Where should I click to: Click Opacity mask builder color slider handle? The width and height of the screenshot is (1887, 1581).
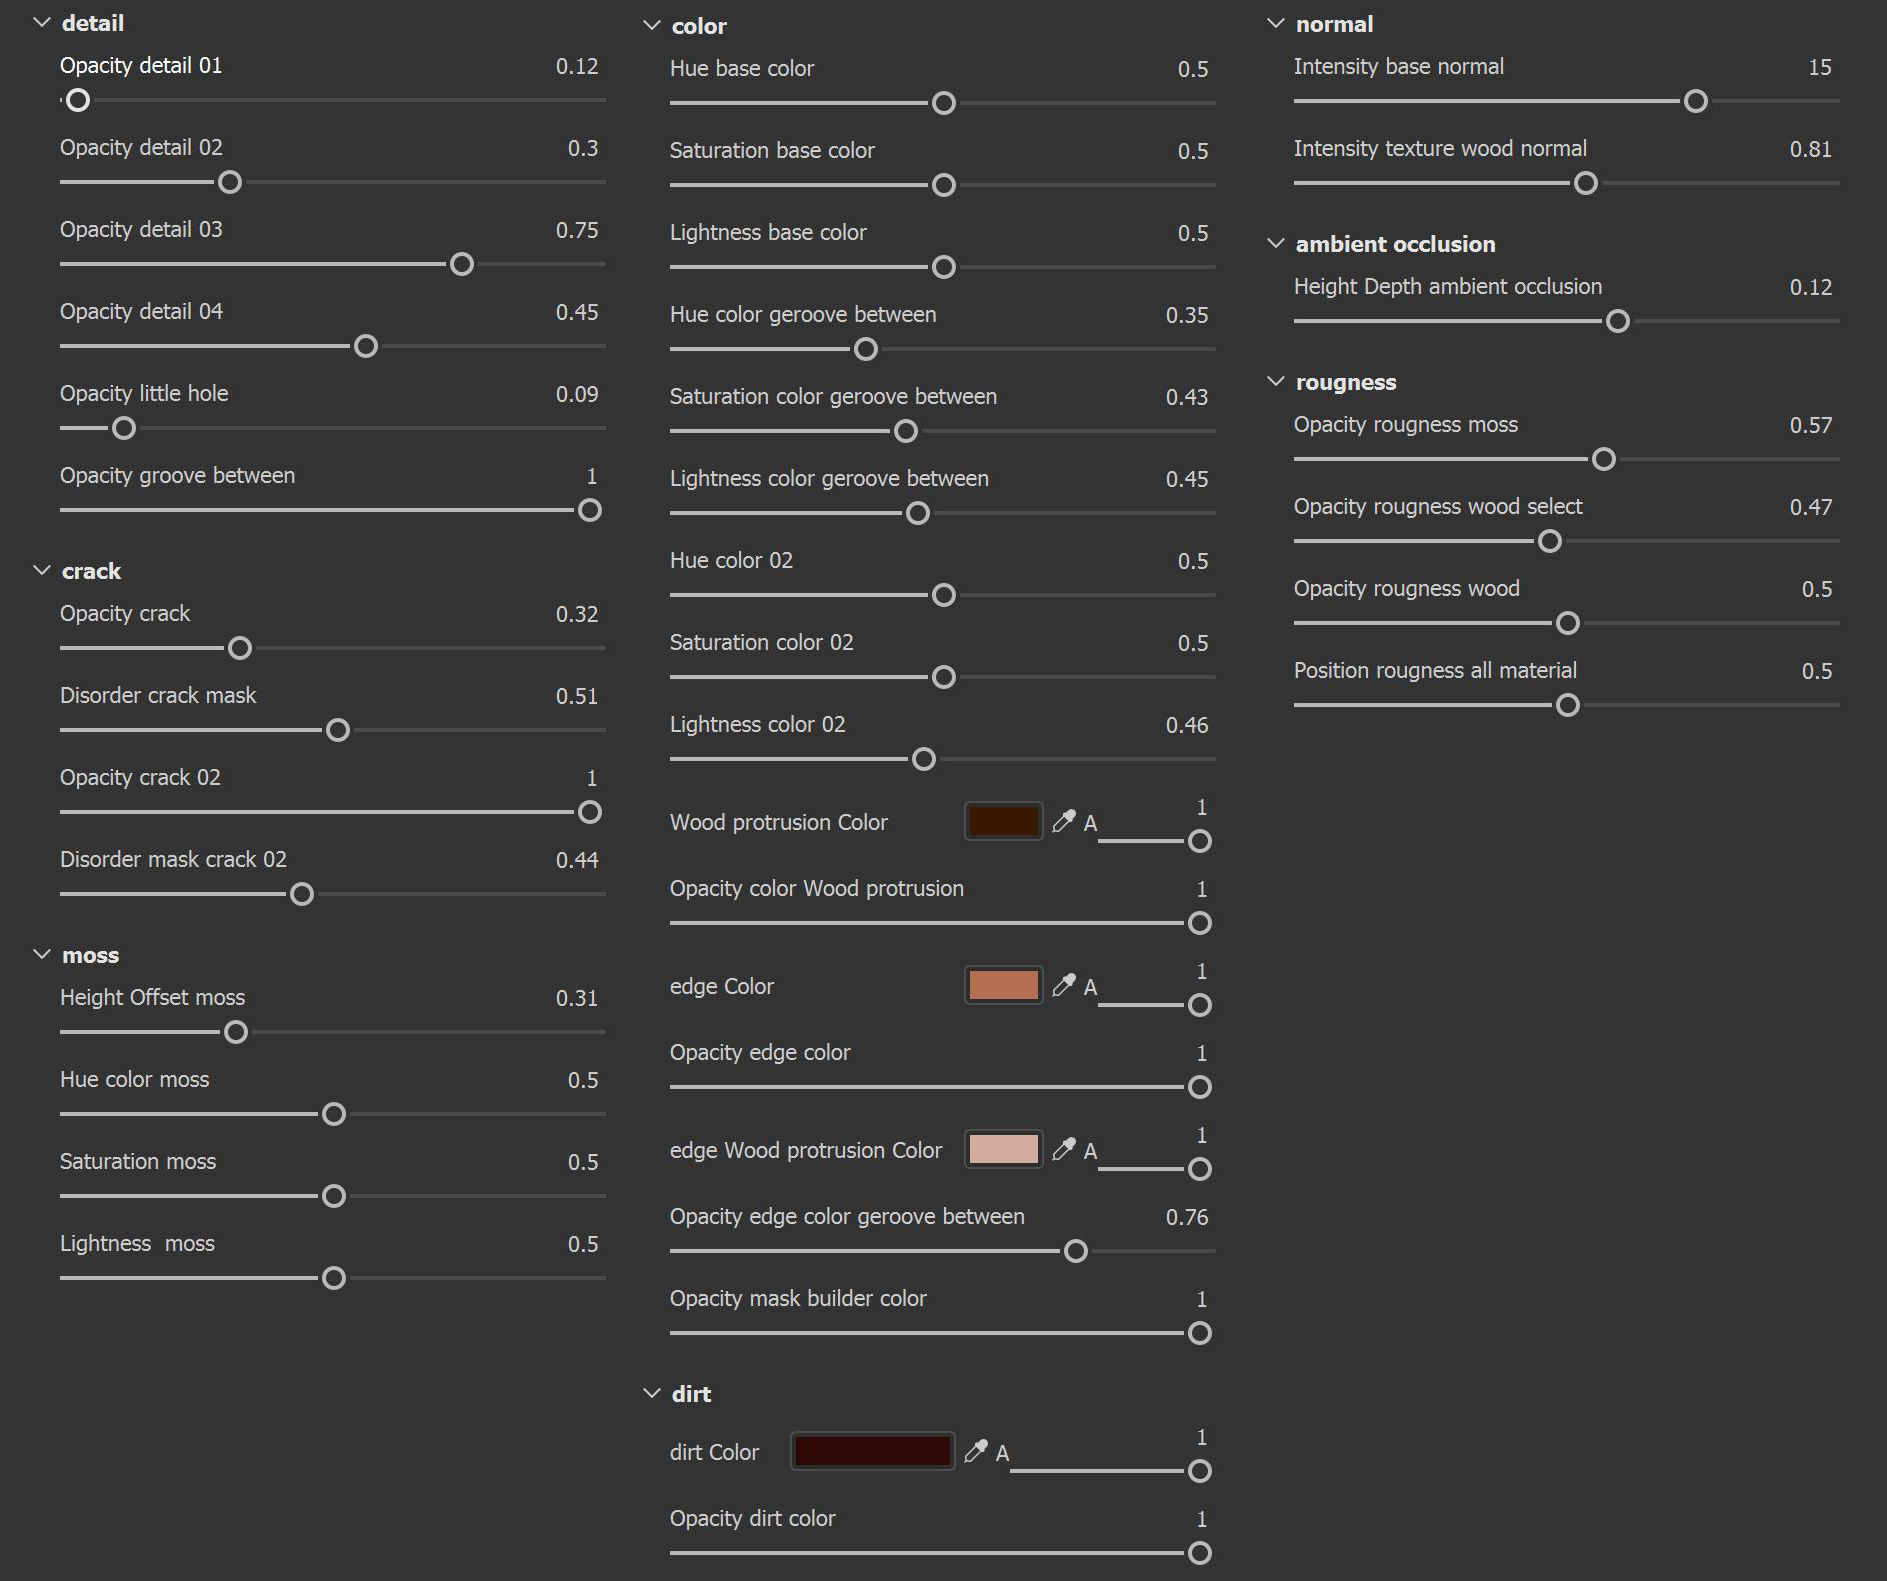coord(1200,1333)
